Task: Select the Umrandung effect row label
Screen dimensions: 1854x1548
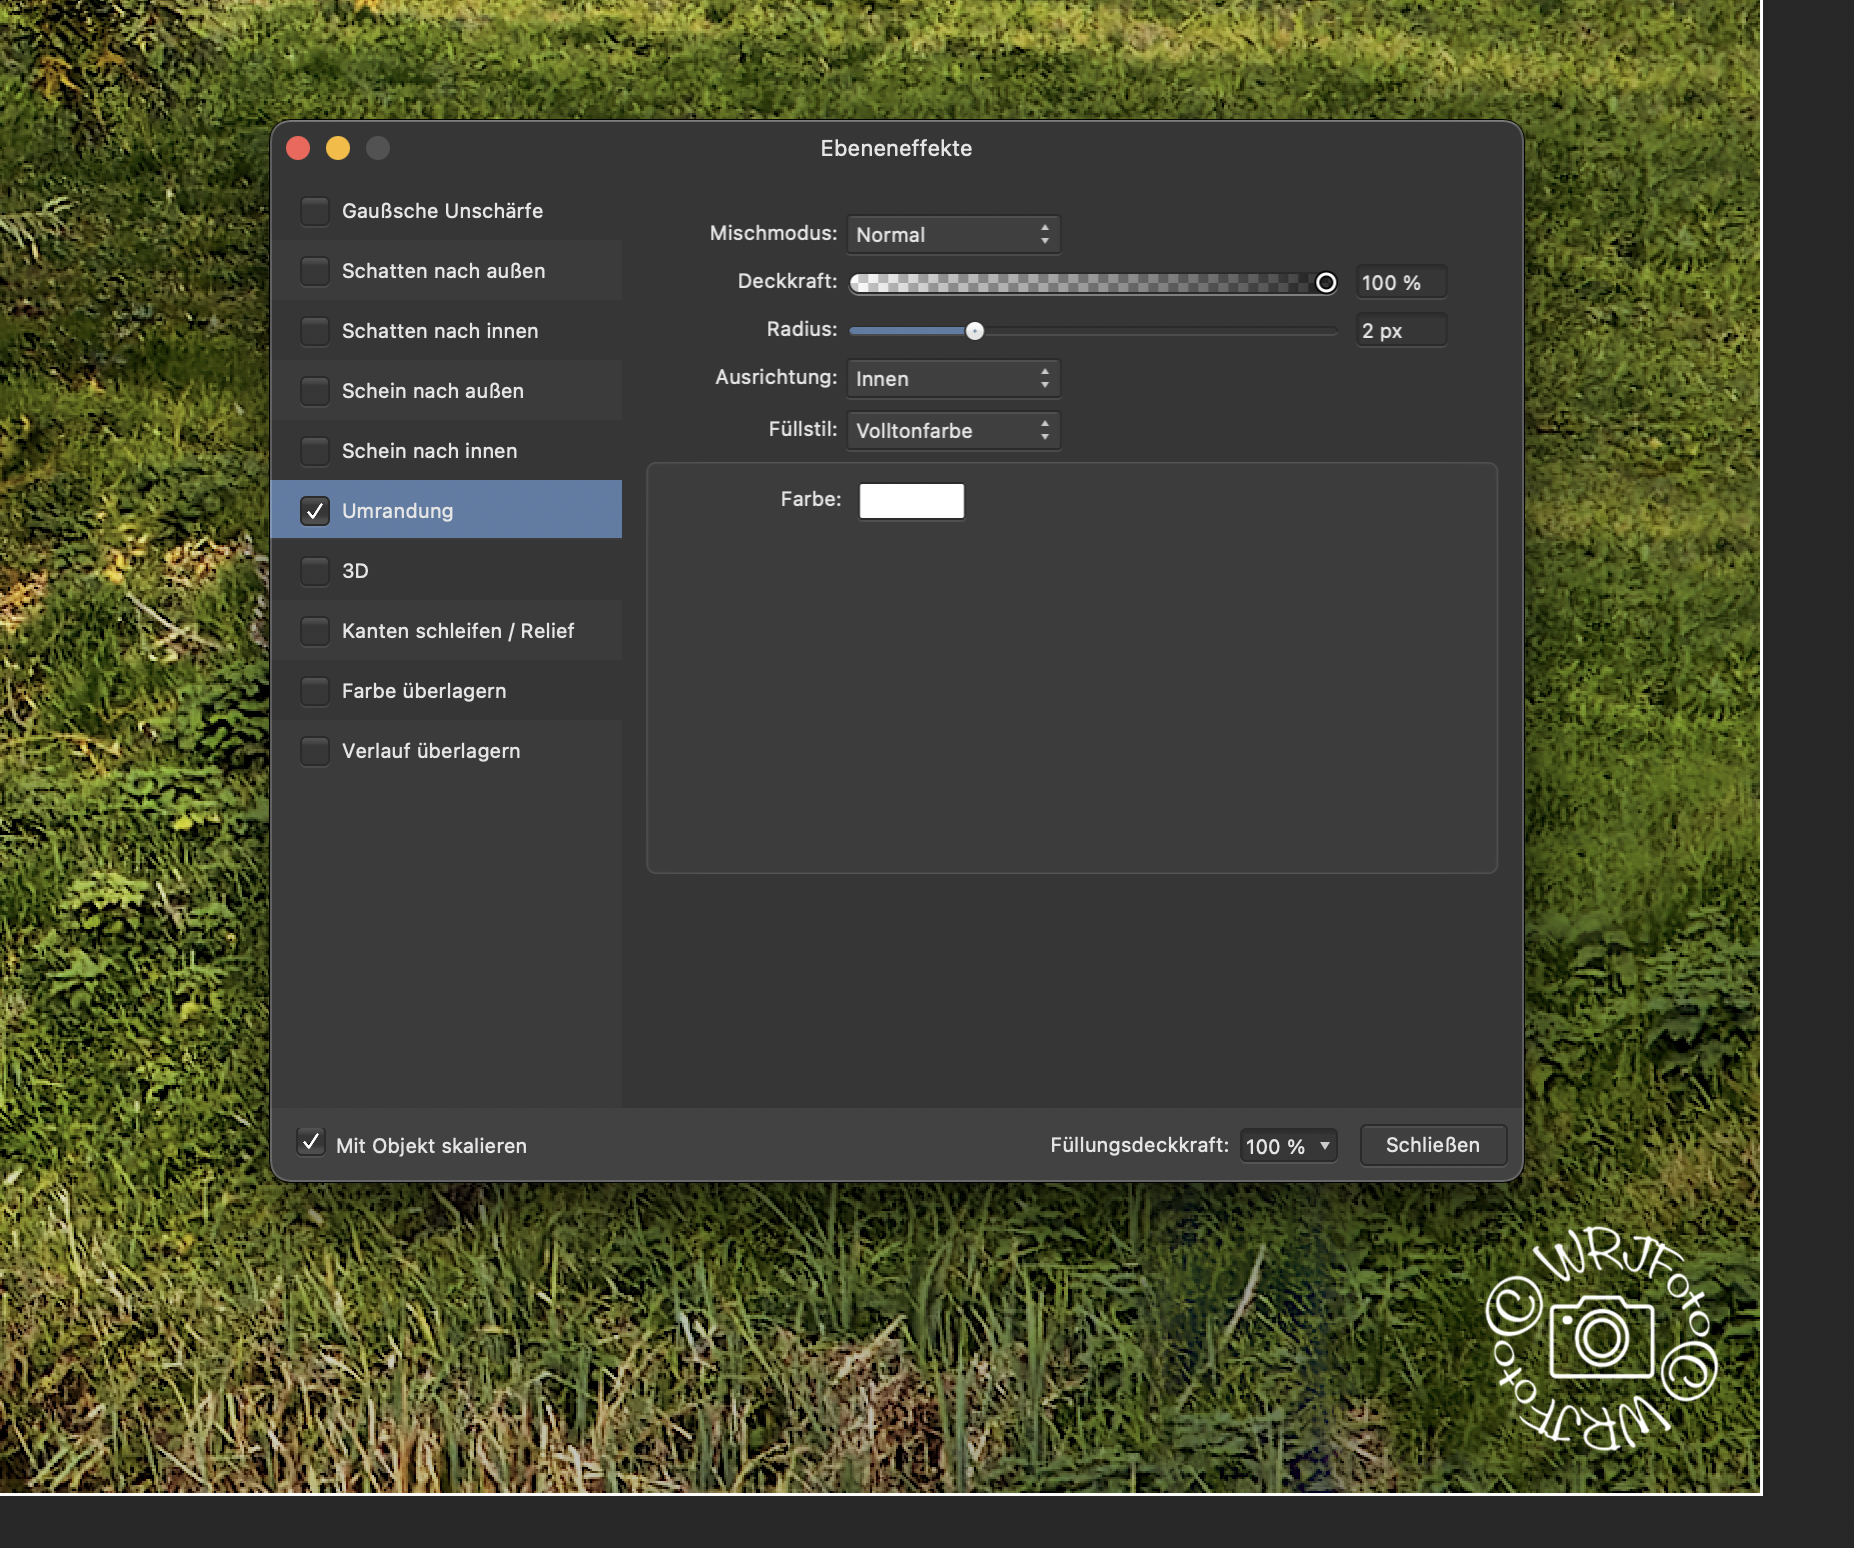Action: pos(398,511)
